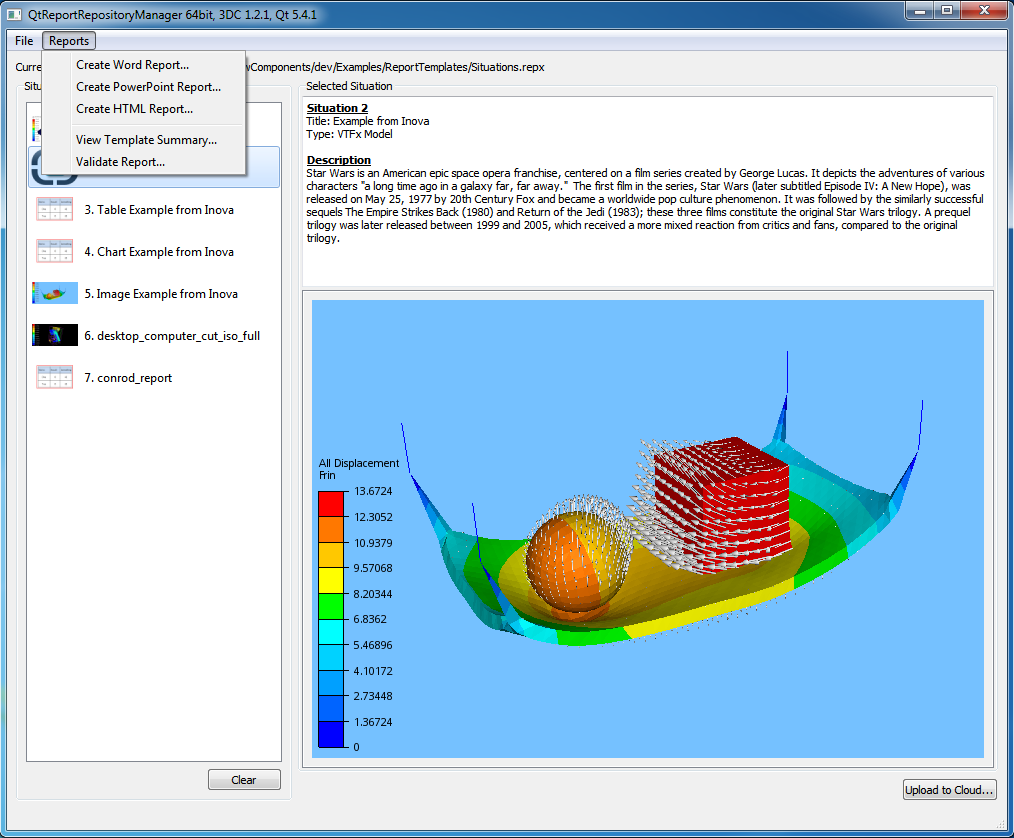Select the desktop_computer_cut_iso_full thumbnail icon
The image size is (1014, 838).
click(x=54, y=336)
